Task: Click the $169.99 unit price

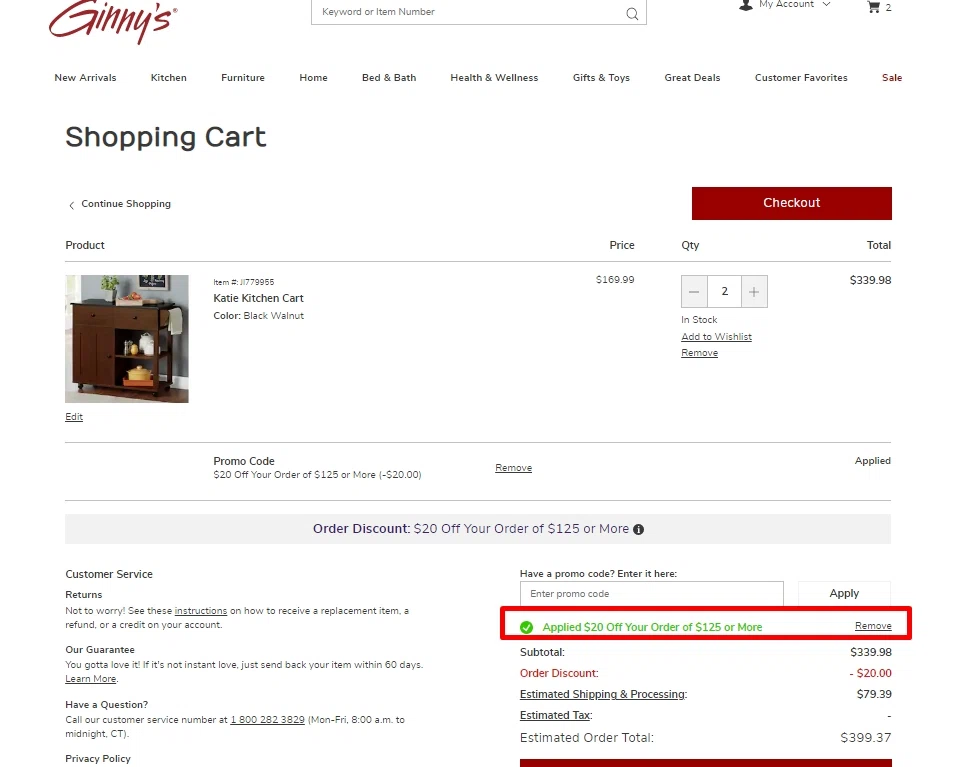Action: pos(615,280)
